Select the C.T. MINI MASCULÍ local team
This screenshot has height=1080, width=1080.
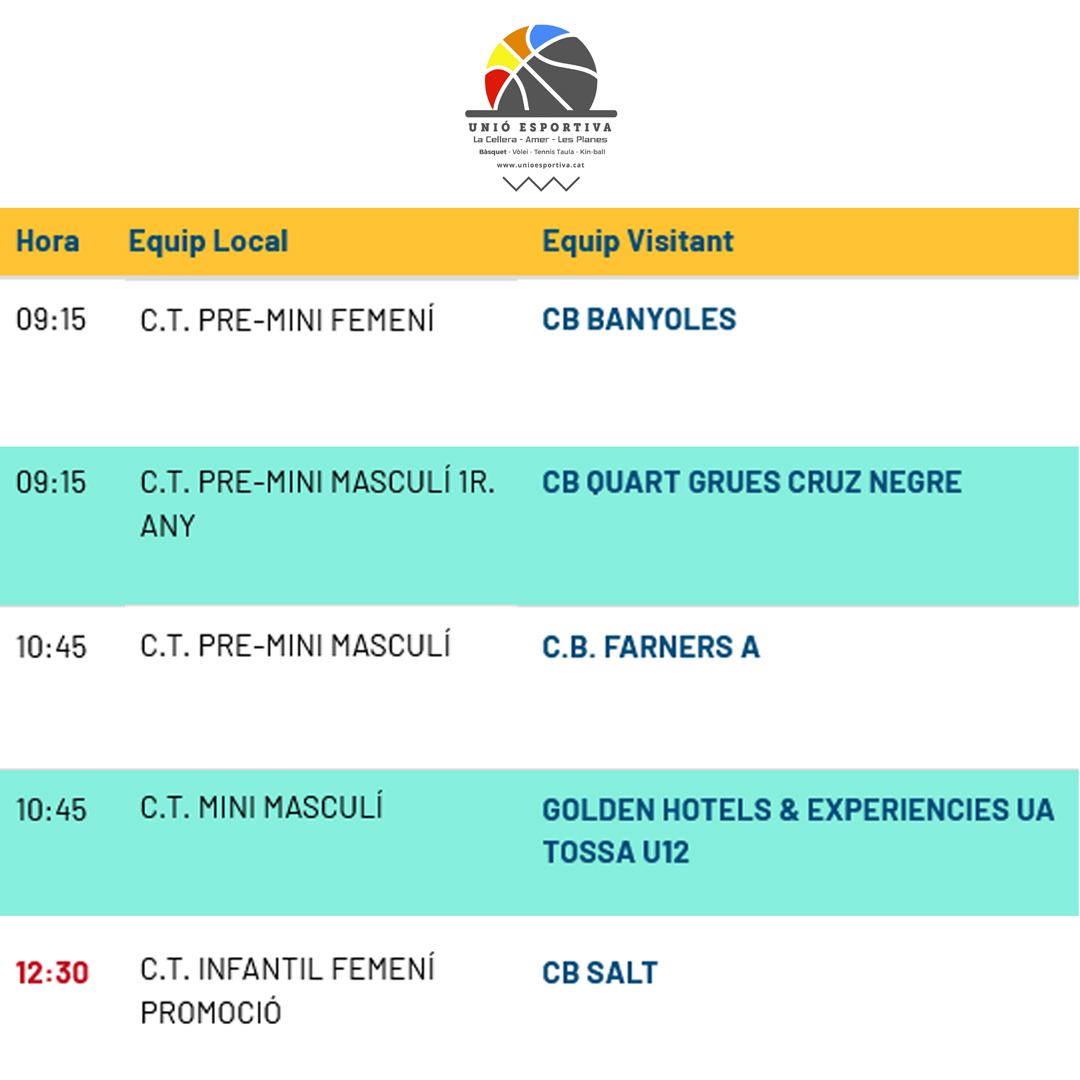click(261, 808)
